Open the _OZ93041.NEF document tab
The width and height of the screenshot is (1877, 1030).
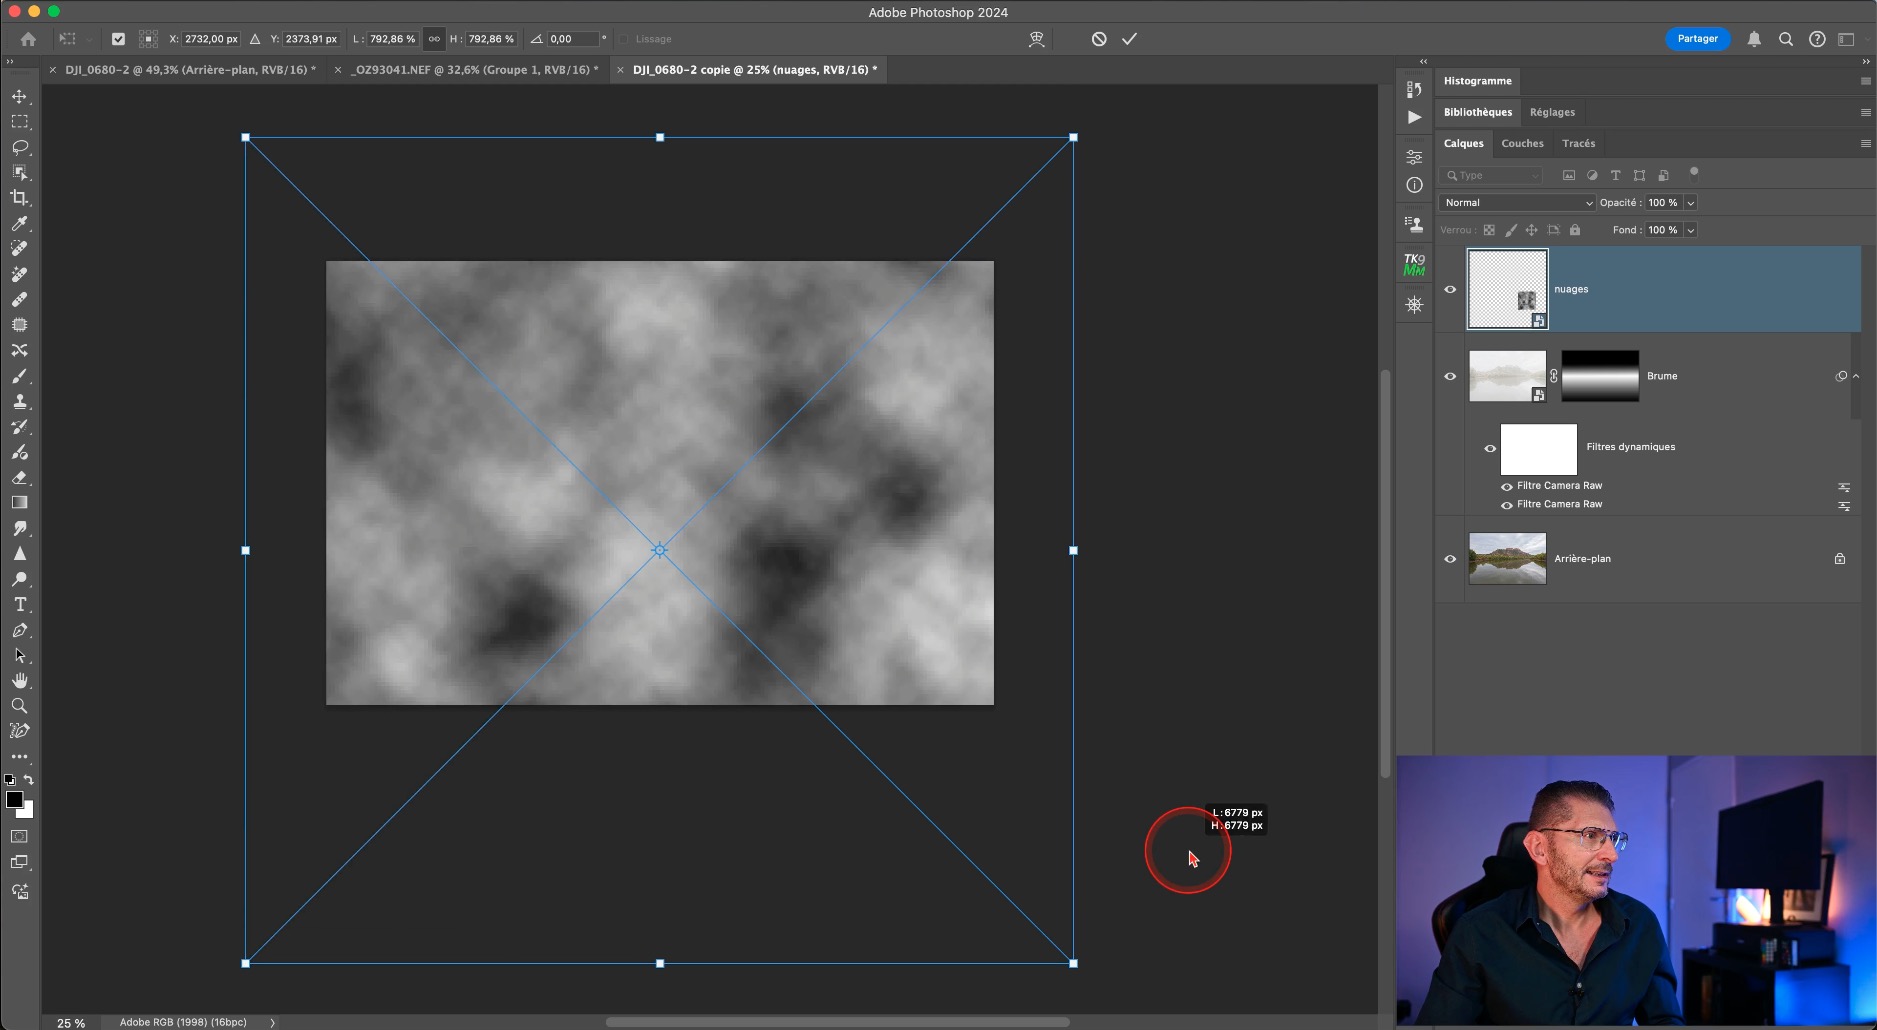click(x=474, y=70)
